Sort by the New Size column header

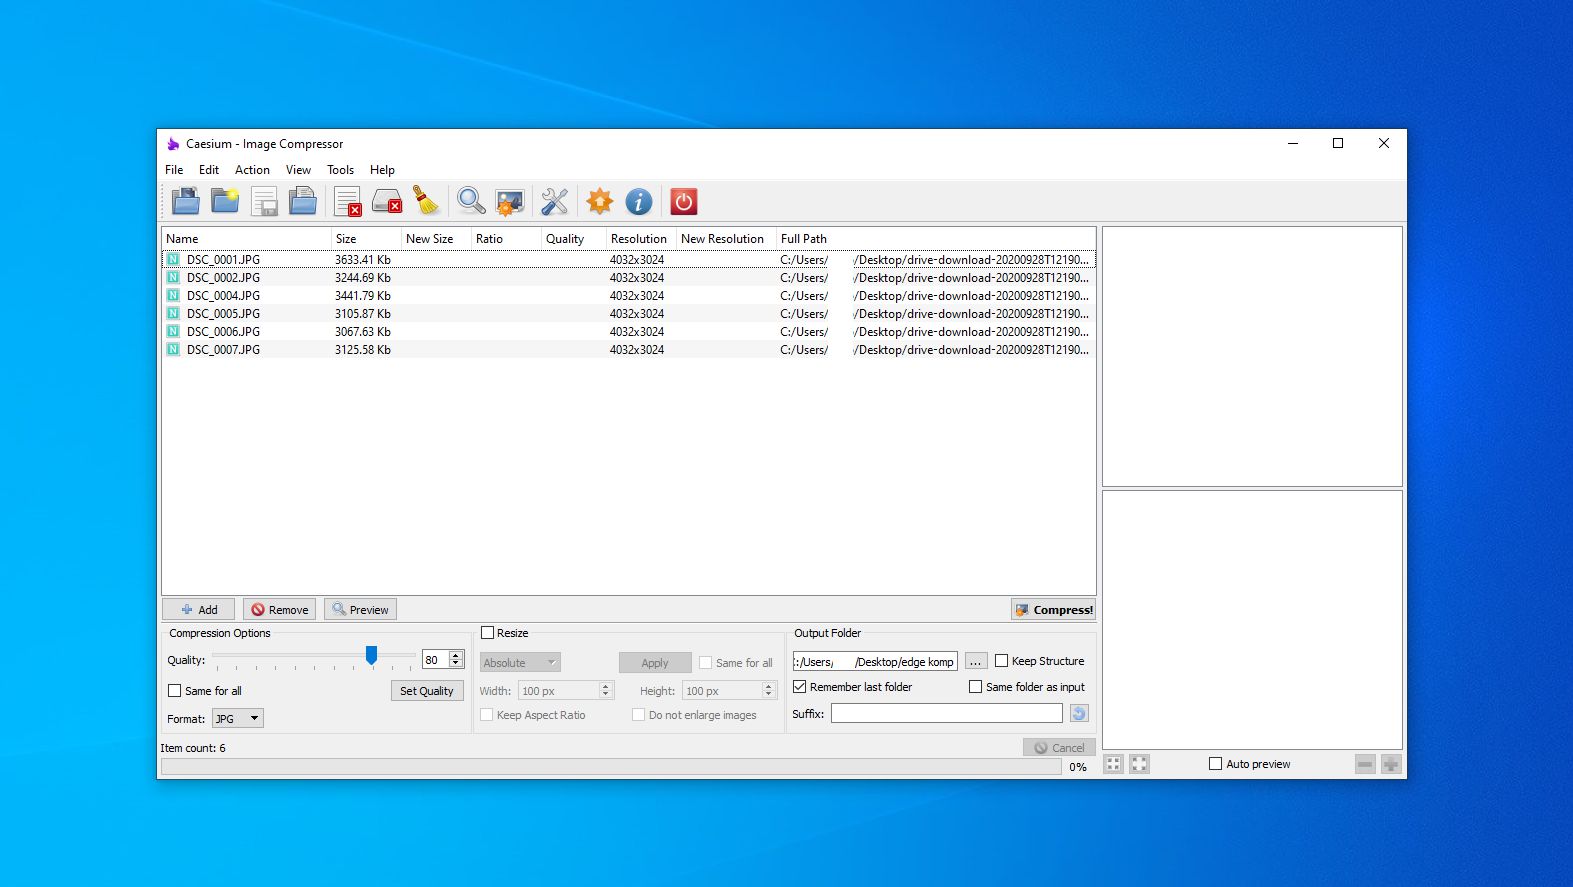coord(436,239)
